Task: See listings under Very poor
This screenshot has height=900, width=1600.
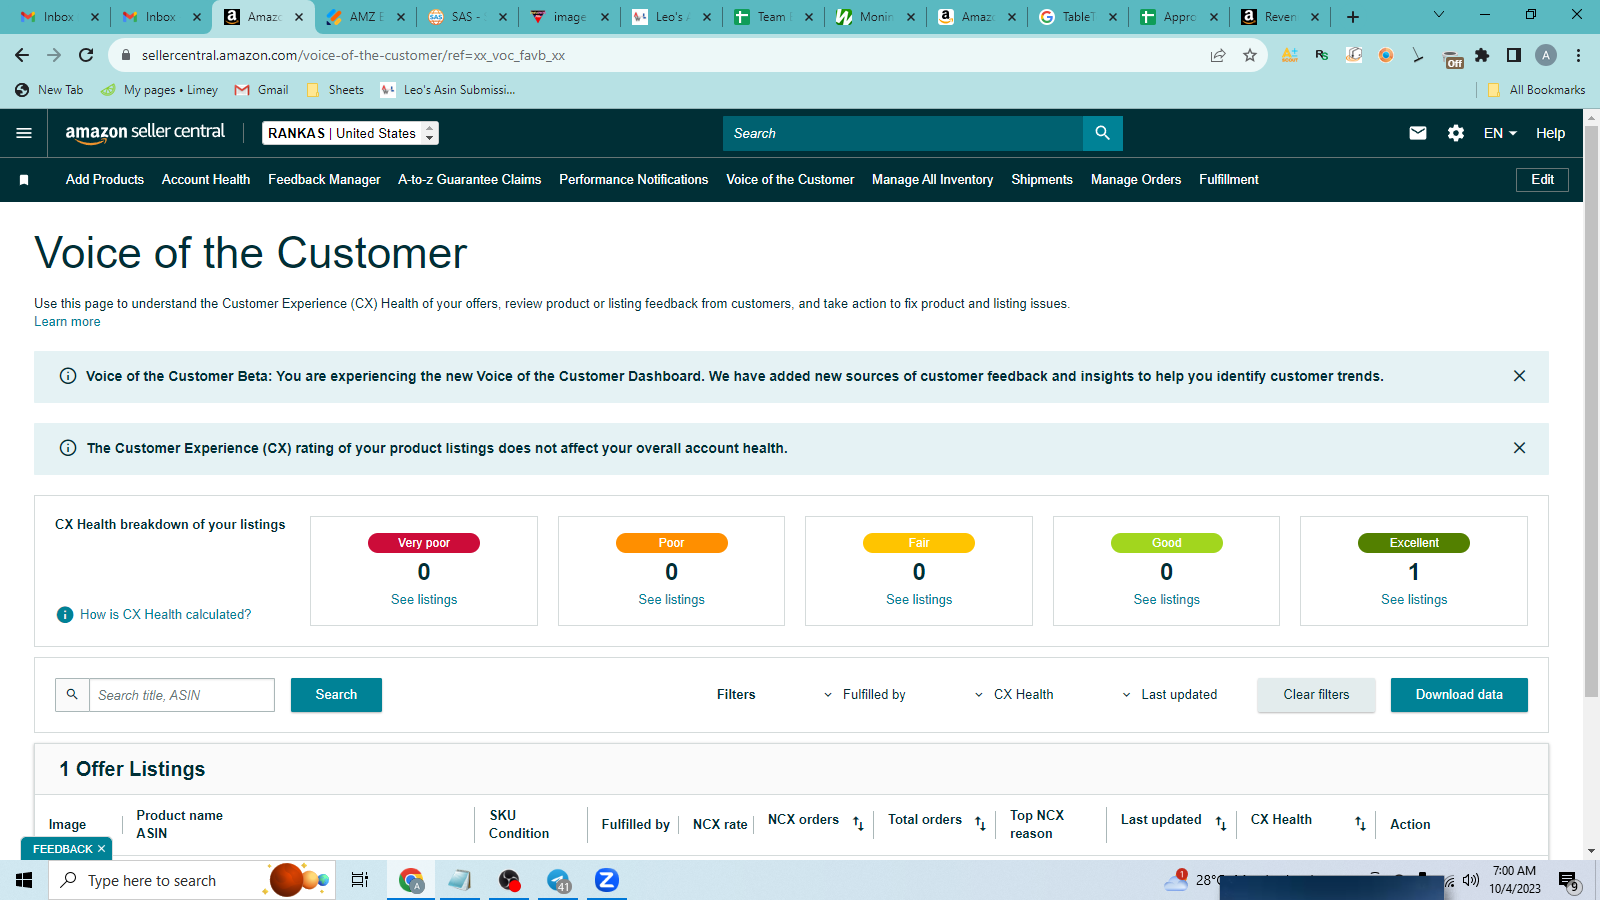Action: [424, 600]
